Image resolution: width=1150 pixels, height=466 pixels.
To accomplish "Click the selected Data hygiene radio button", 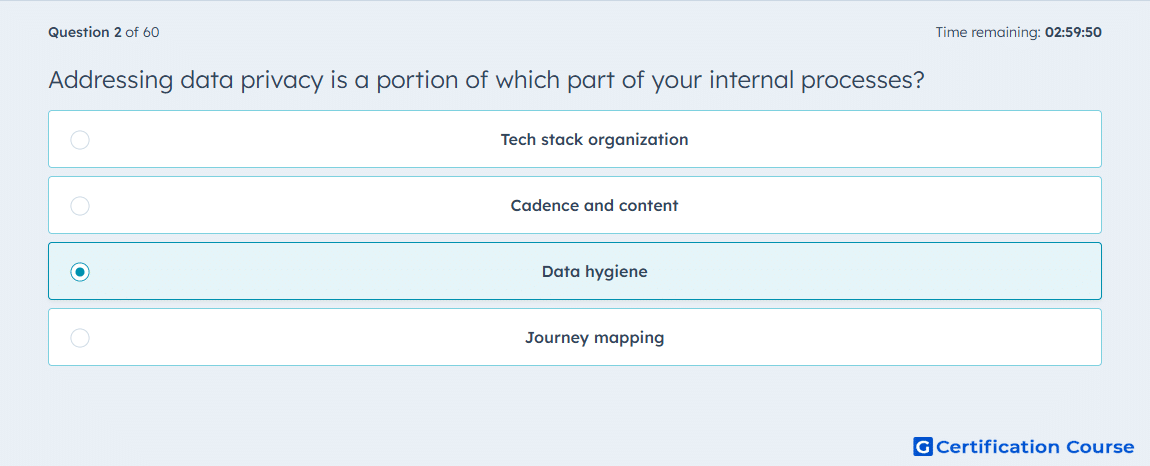I will [80, 272].
